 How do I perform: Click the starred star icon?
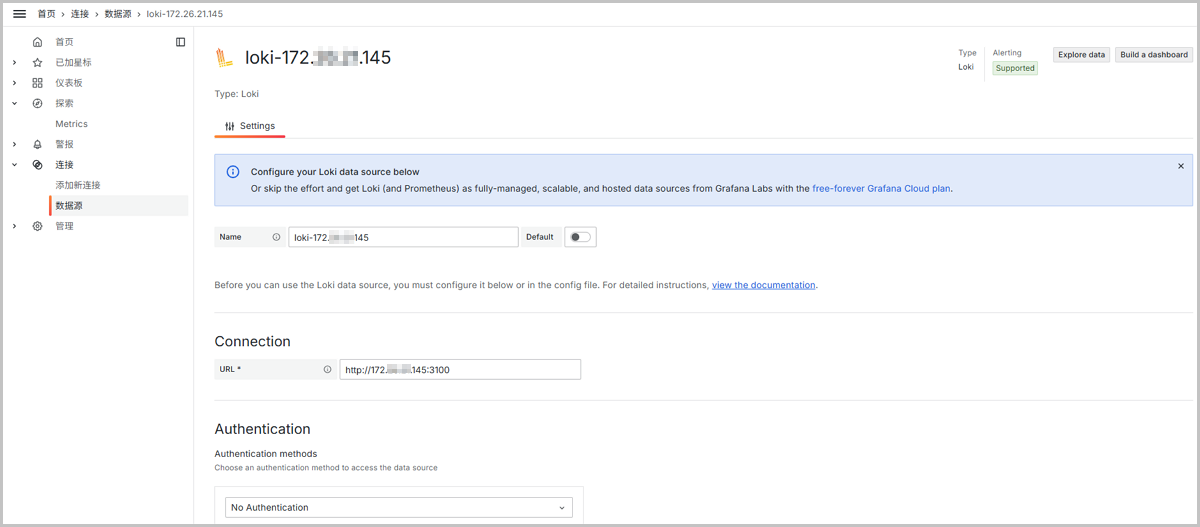(x=38, y=62)
